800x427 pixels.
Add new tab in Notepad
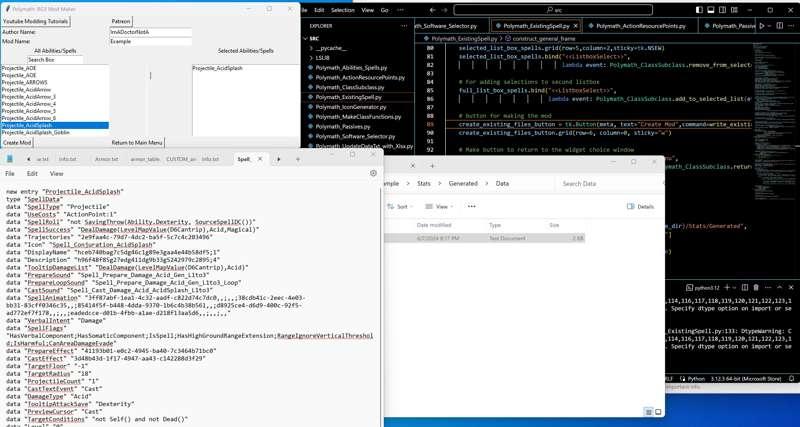pyautogui.click(x=298, y=159)
